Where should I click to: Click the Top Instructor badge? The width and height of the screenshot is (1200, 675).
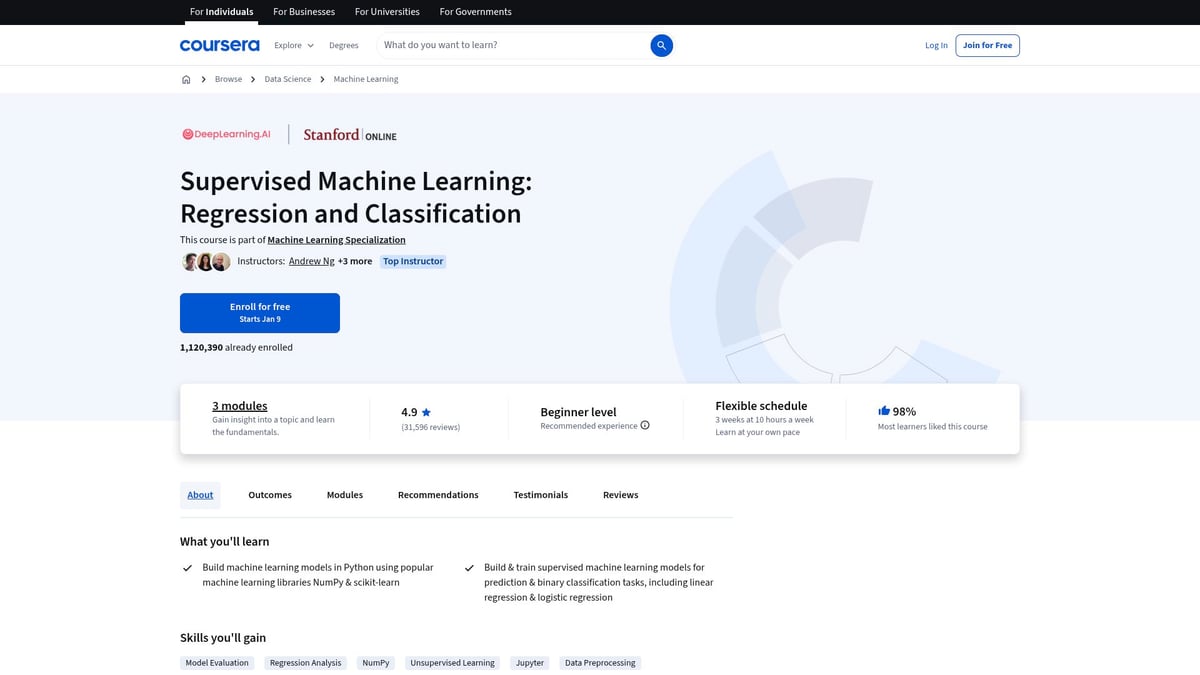(413, 261)
